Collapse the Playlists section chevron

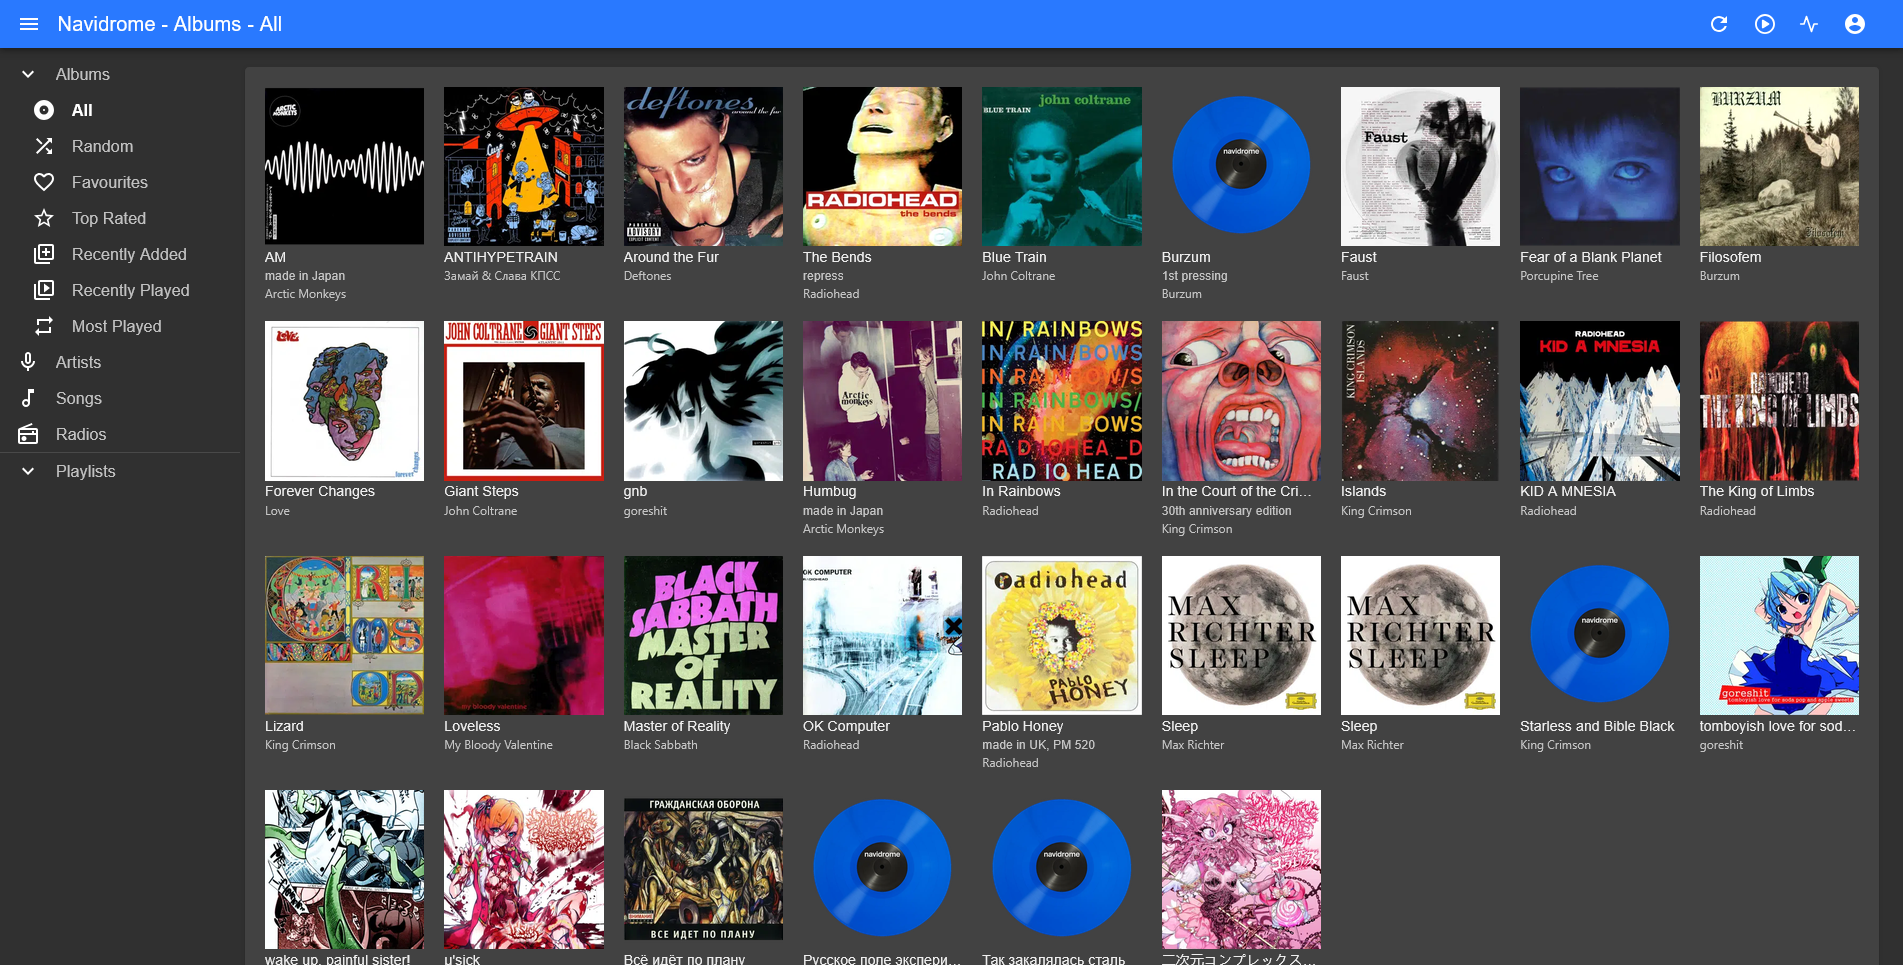click(28, 471)
